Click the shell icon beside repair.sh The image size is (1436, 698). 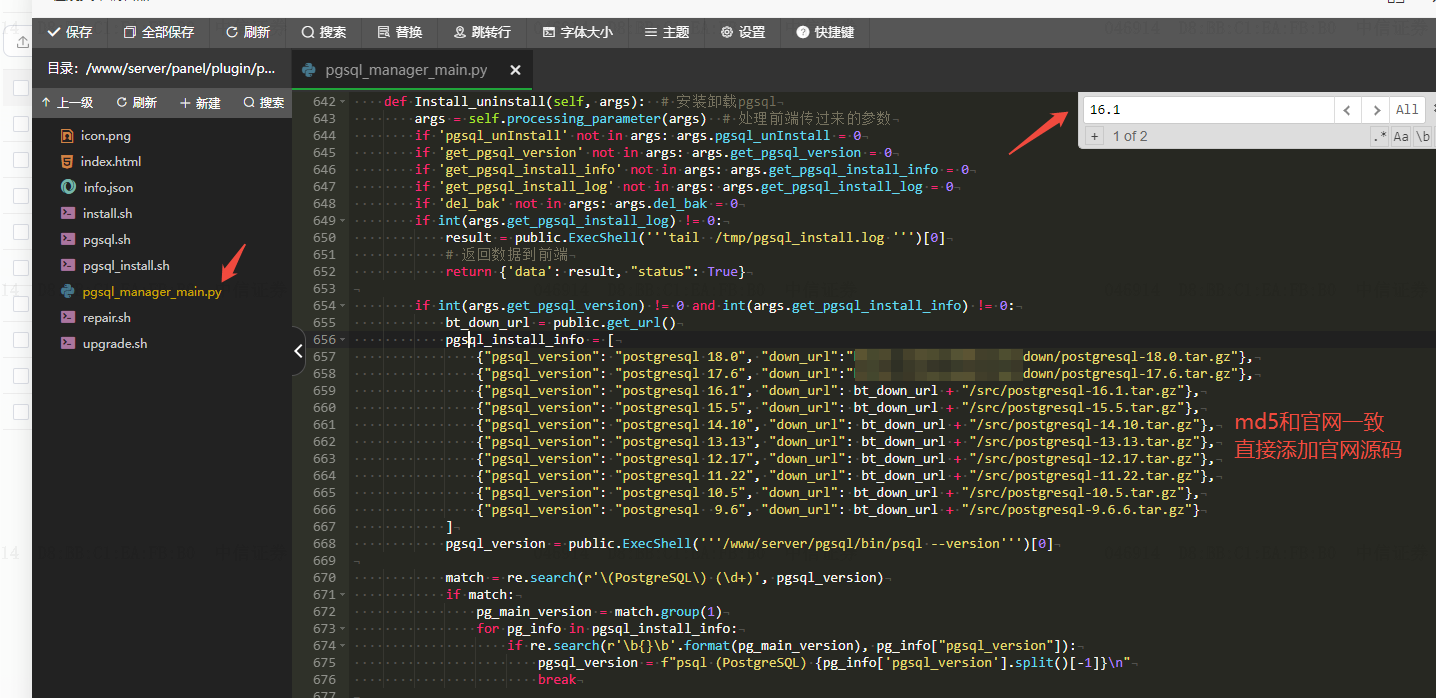tap(68, 317)
